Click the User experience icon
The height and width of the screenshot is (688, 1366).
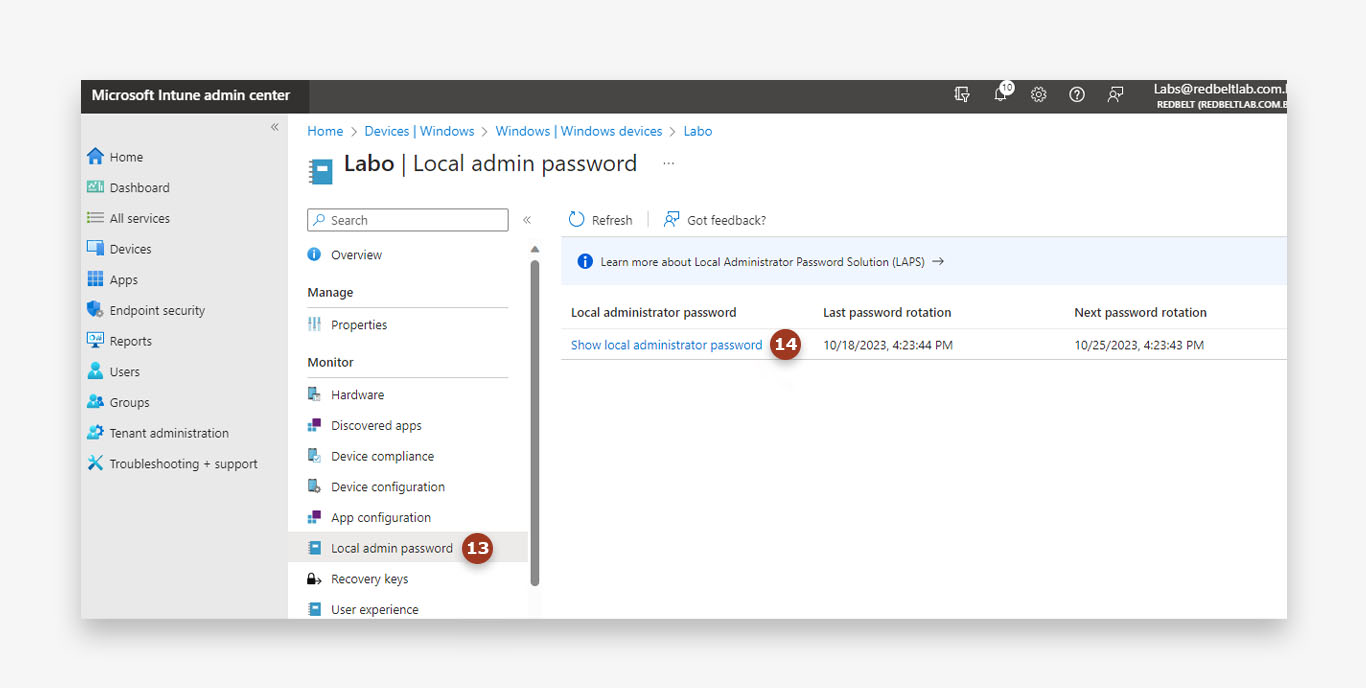(x=314, y=609)
